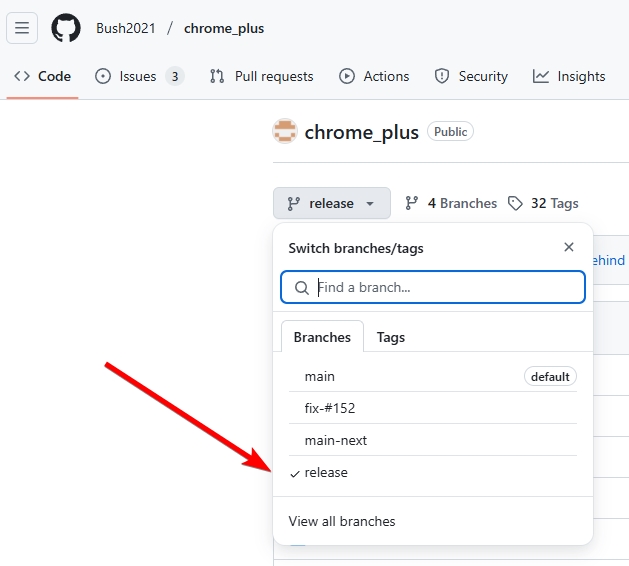Select the checked release branch

tap(326, 472)
